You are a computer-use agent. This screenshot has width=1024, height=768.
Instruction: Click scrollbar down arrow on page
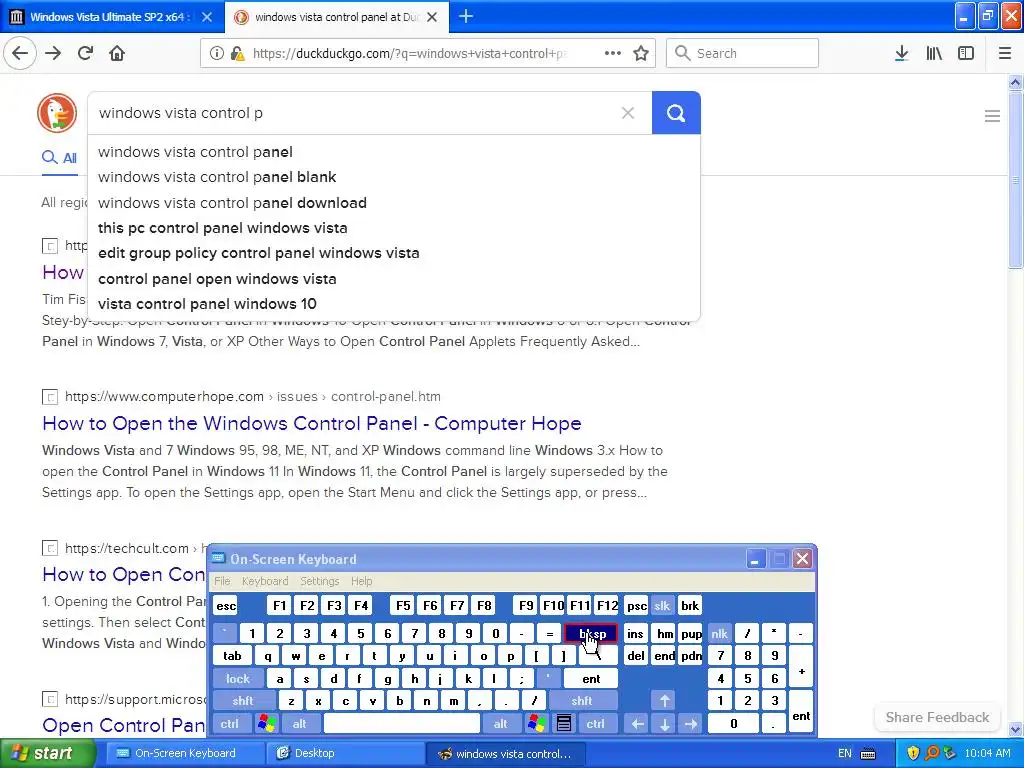pos(1016,729)
